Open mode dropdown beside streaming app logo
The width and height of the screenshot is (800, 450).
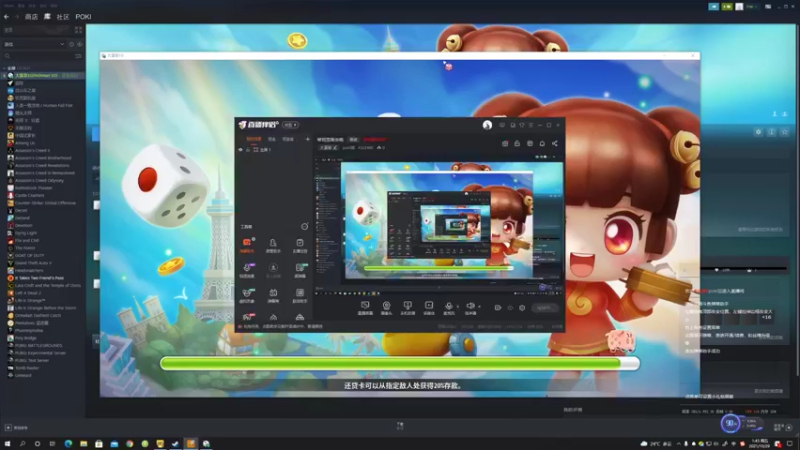click(290, 125)
